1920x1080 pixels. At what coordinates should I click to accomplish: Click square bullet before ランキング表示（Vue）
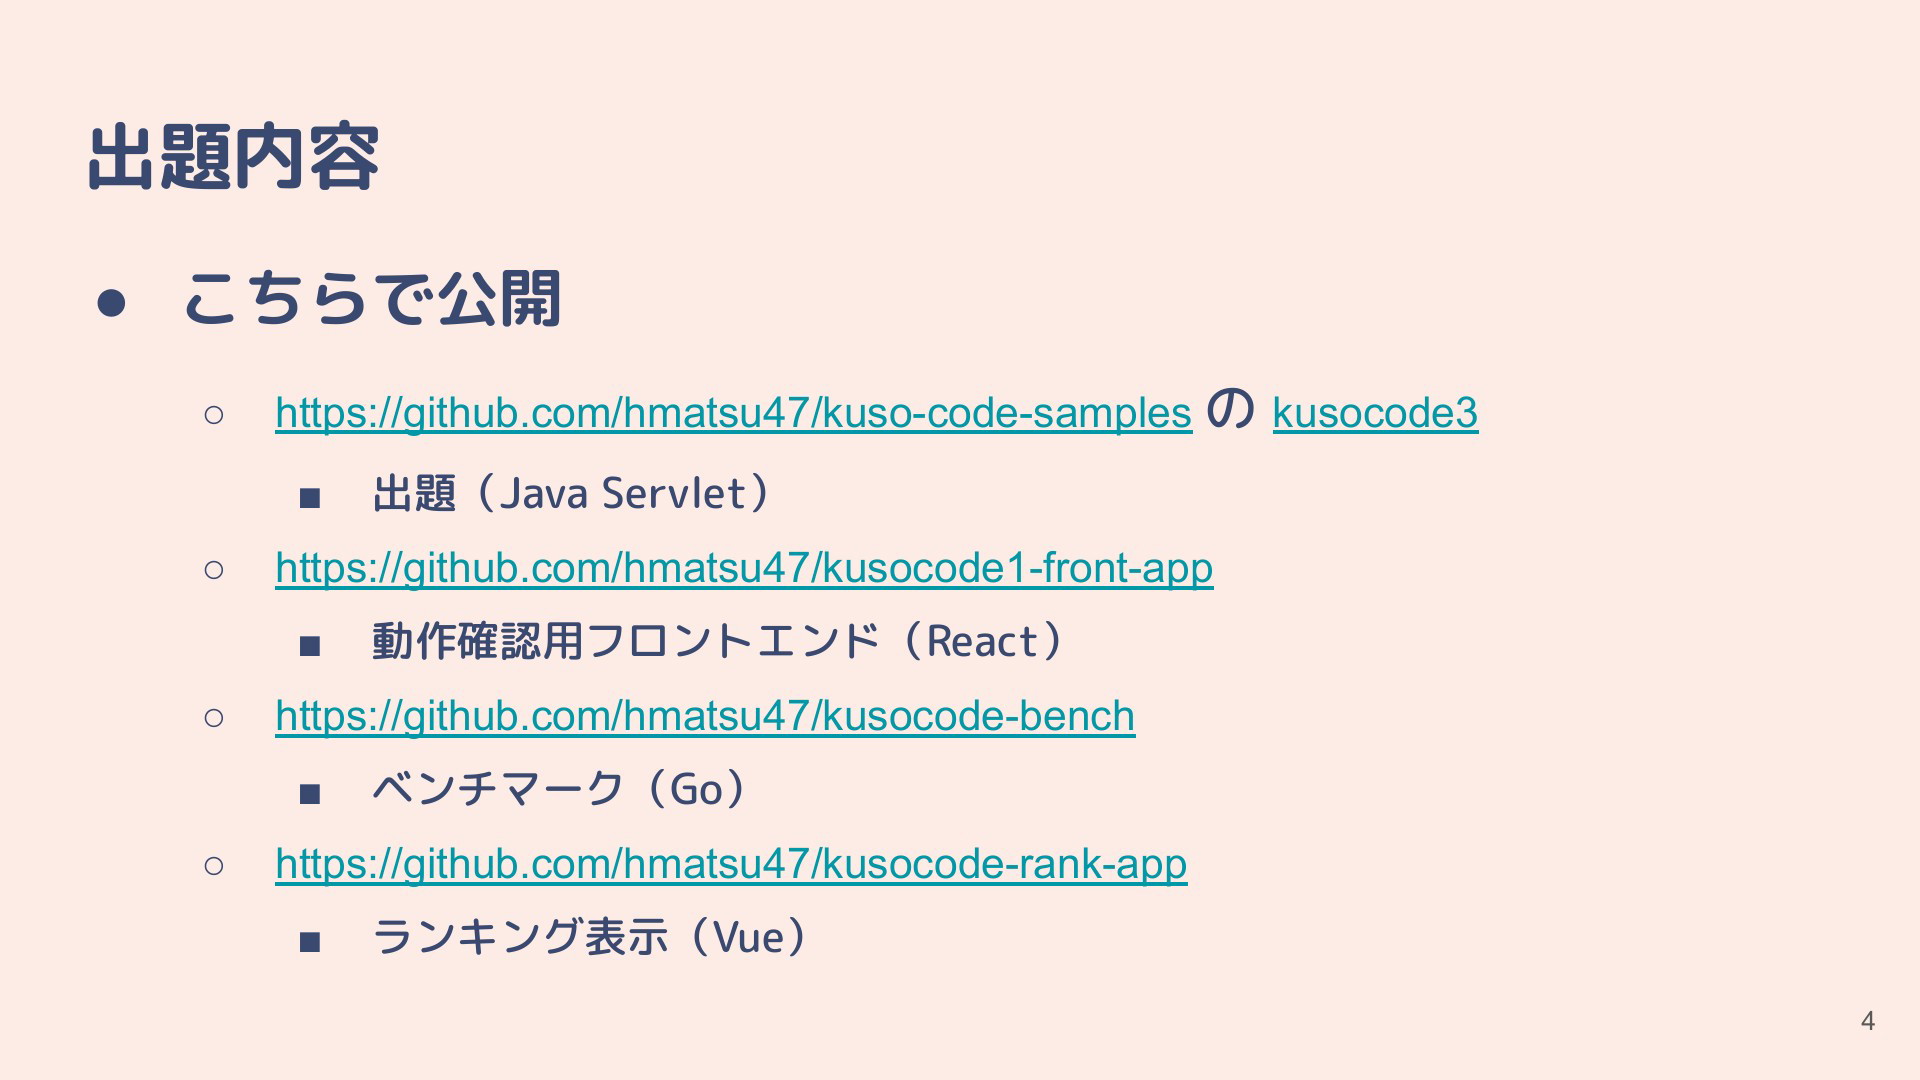point(310,942)
